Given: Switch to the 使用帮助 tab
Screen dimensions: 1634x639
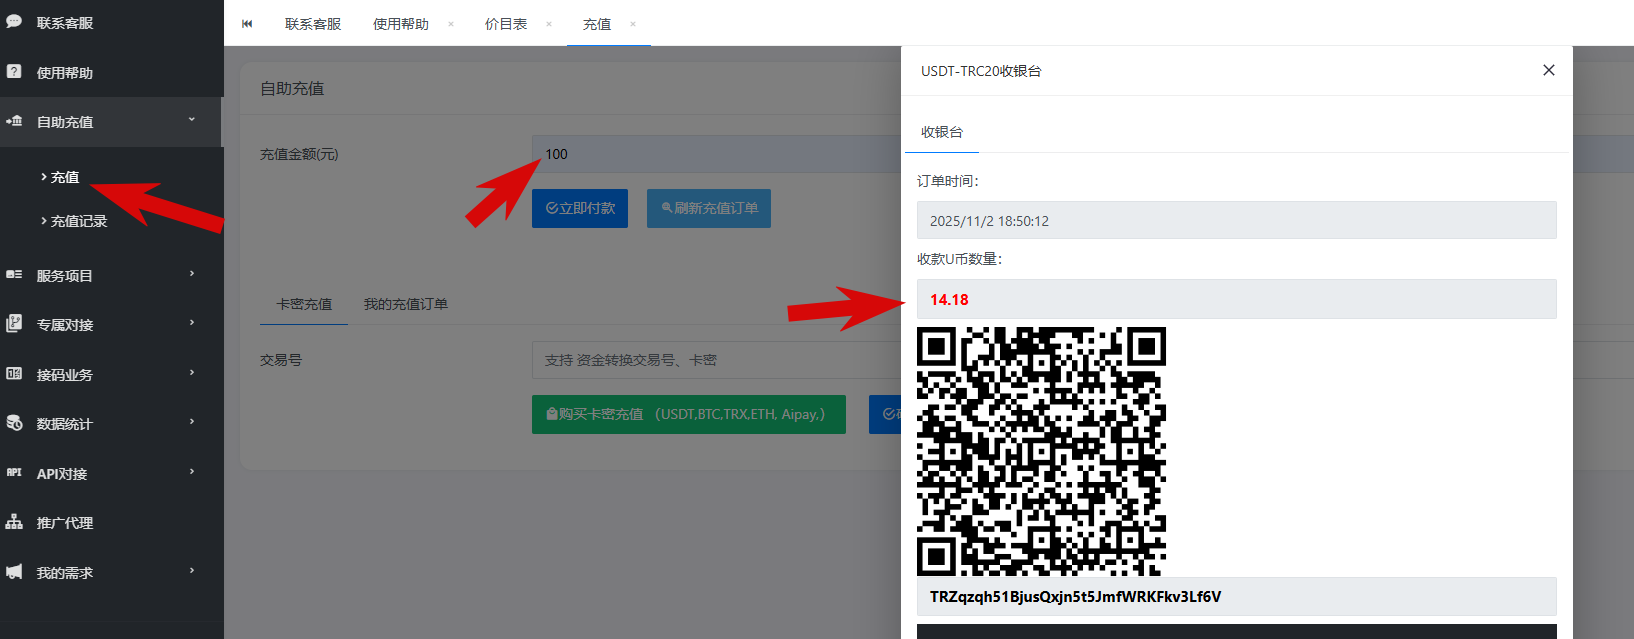Looking at the screenshot, I should click(x=401, y=24).
